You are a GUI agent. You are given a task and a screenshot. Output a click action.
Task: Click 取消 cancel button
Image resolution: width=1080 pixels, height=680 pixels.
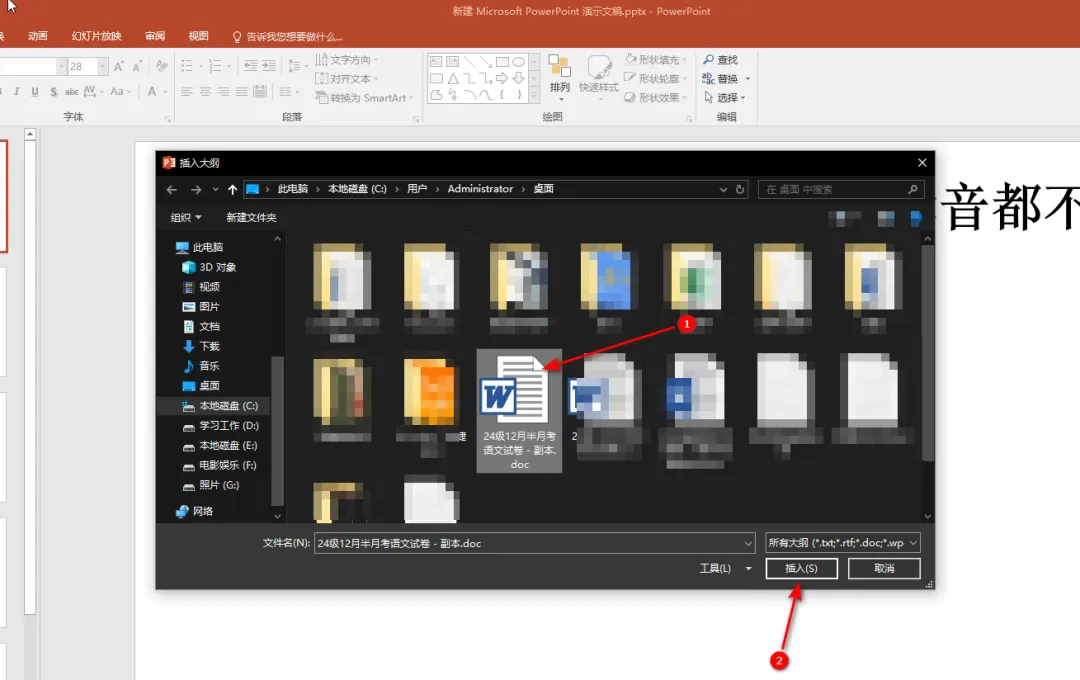884,568
